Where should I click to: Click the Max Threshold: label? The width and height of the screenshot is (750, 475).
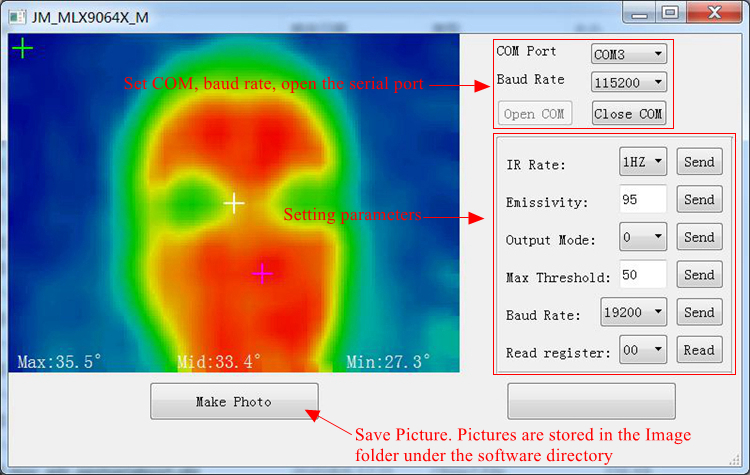(558, 278)
